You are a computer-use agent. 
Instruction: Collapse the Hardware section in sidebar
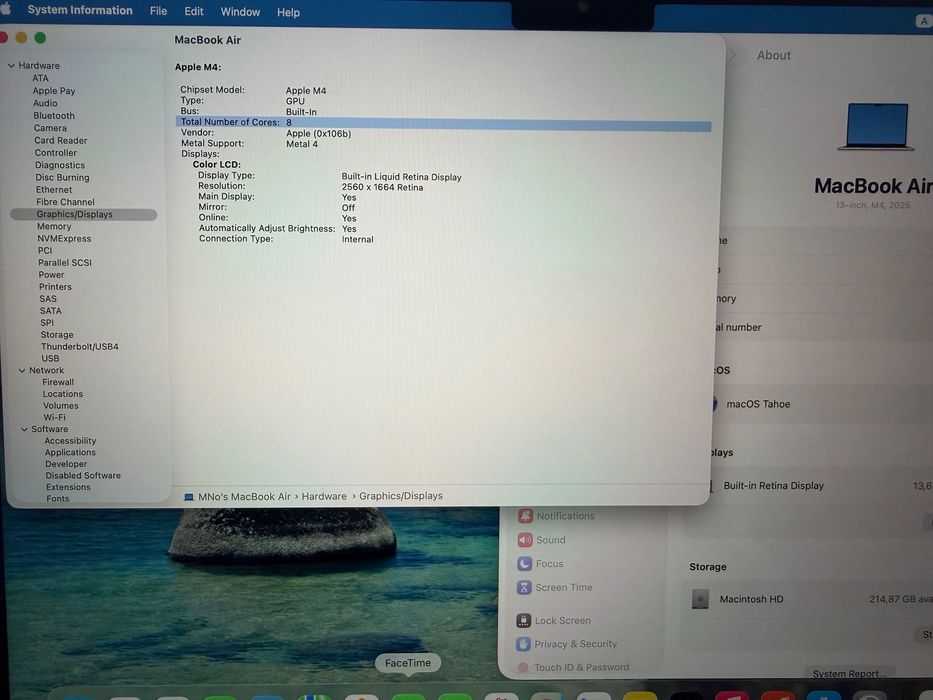11,65
